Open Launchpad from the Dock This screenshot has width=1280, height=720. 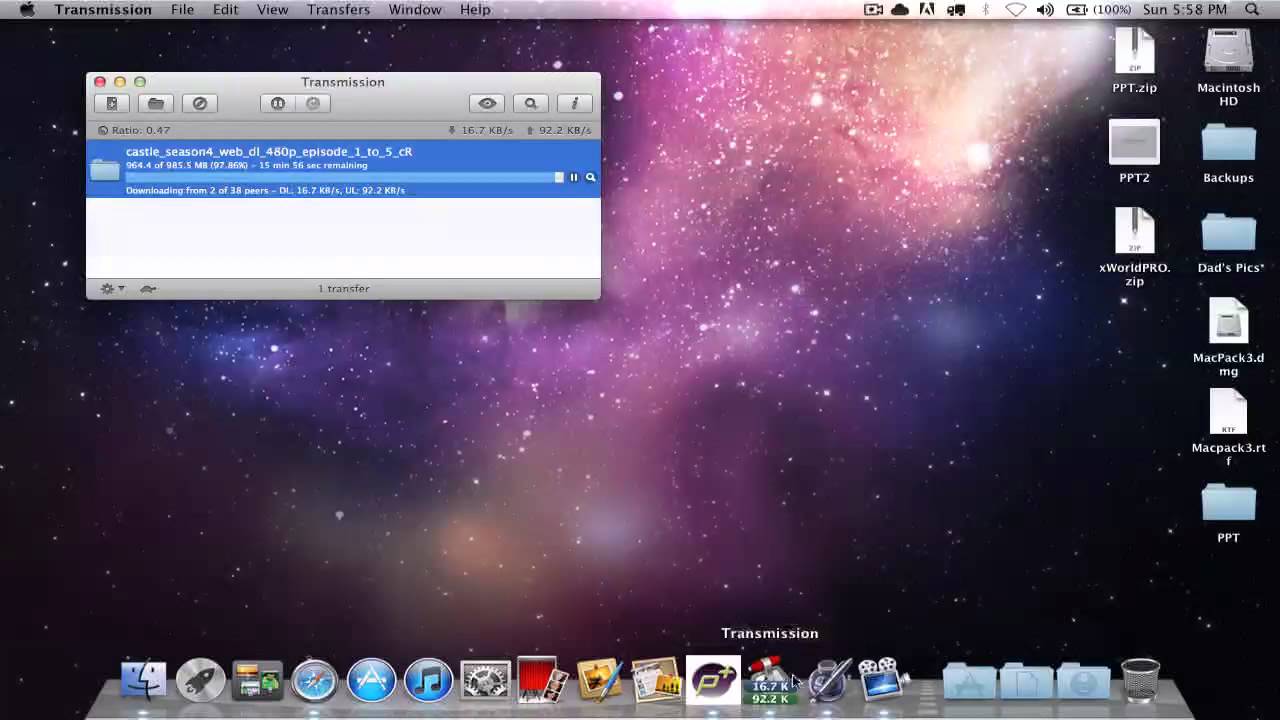[201, 680]
